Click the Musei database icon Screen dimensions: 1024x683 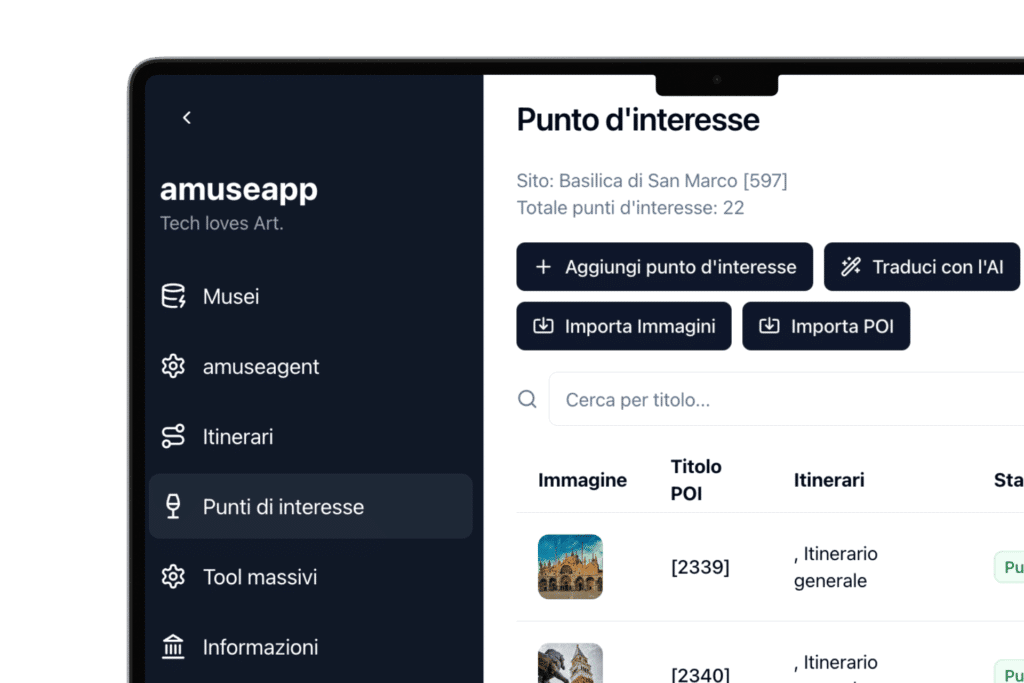click(173, 296)
